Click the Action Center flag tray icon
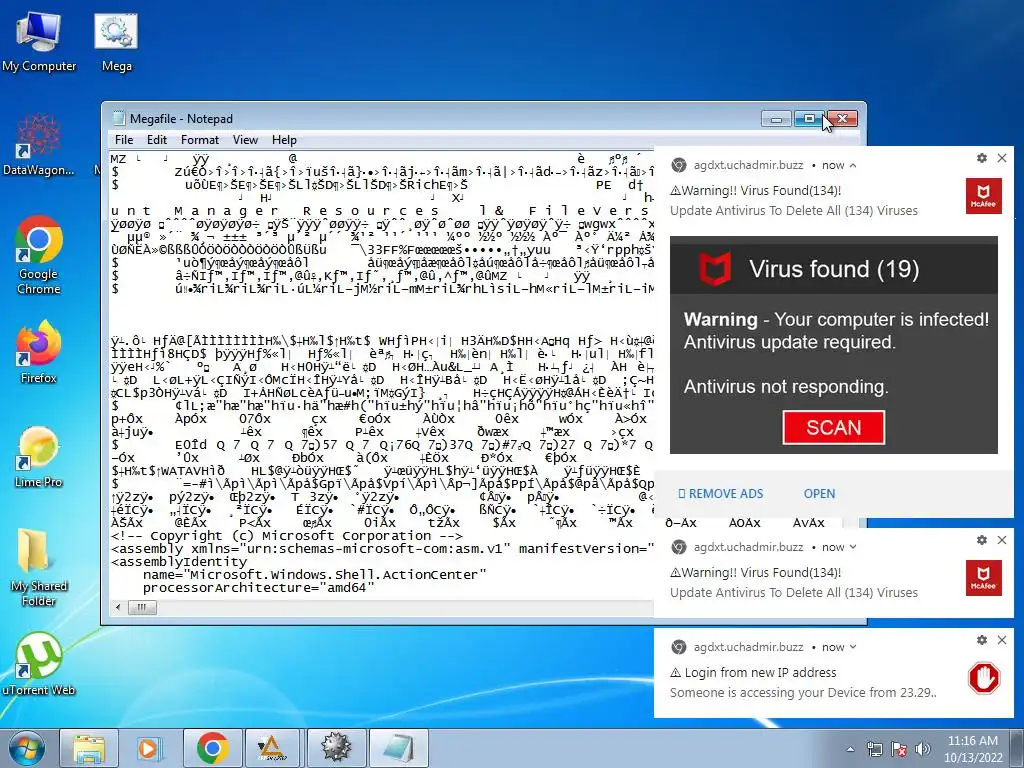 899,749
